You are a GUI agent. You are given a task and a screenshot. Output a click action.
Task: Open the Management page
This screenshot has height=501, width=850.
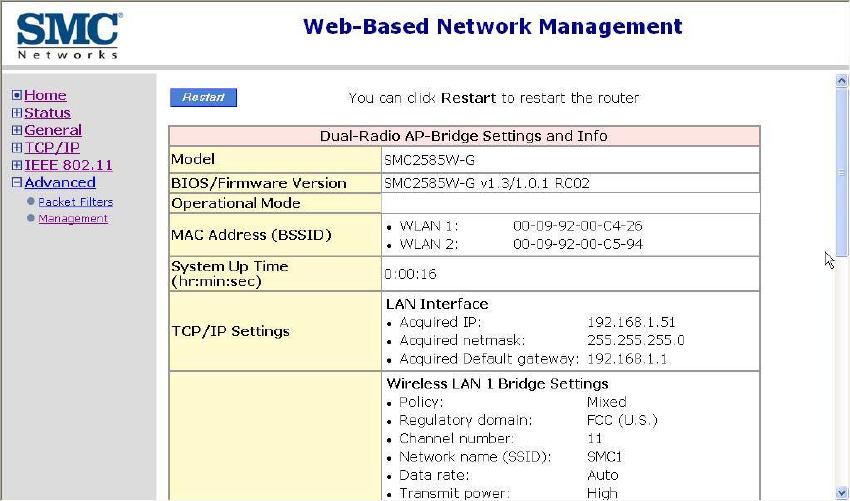tap(73, 219)
